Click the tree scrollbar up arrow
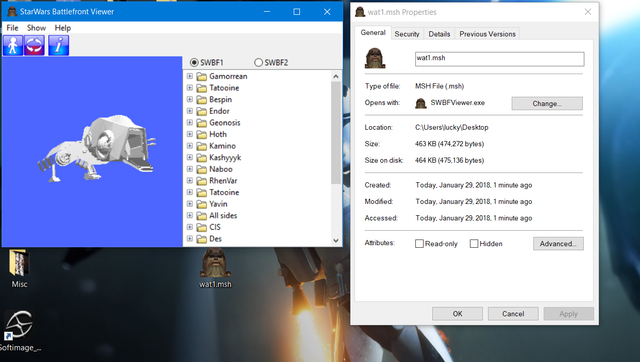640x362 pixels. click(x=336, y=76)
